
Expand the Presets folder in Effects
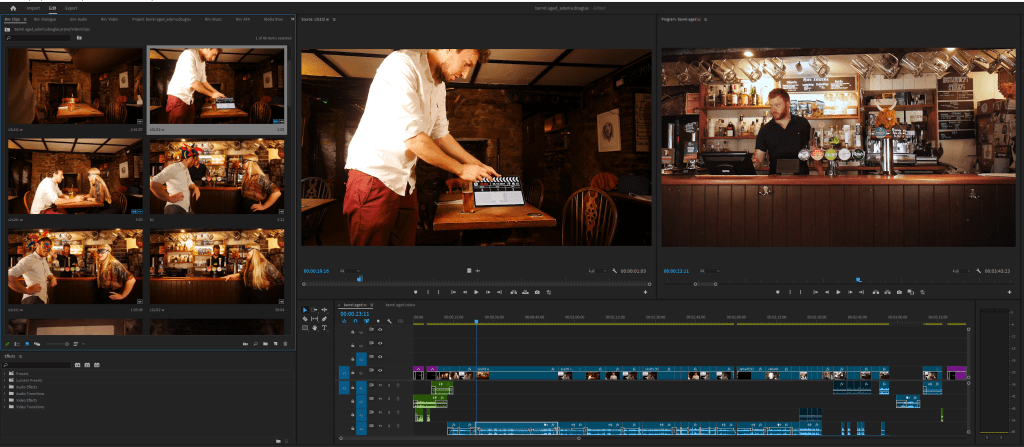[5, 374]
